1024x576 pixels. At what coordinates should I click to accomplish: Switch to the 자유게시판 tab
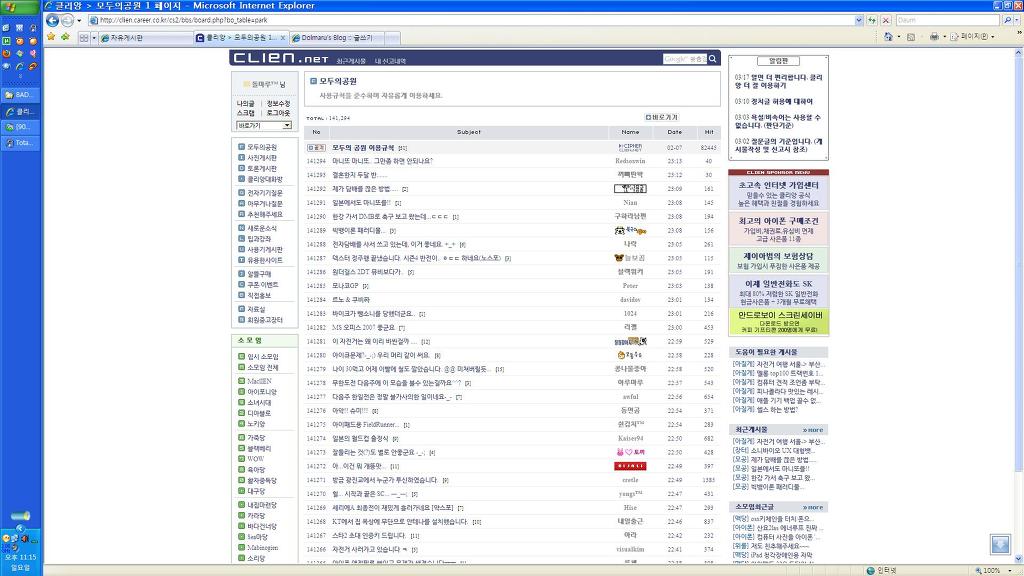coord(146,38)
